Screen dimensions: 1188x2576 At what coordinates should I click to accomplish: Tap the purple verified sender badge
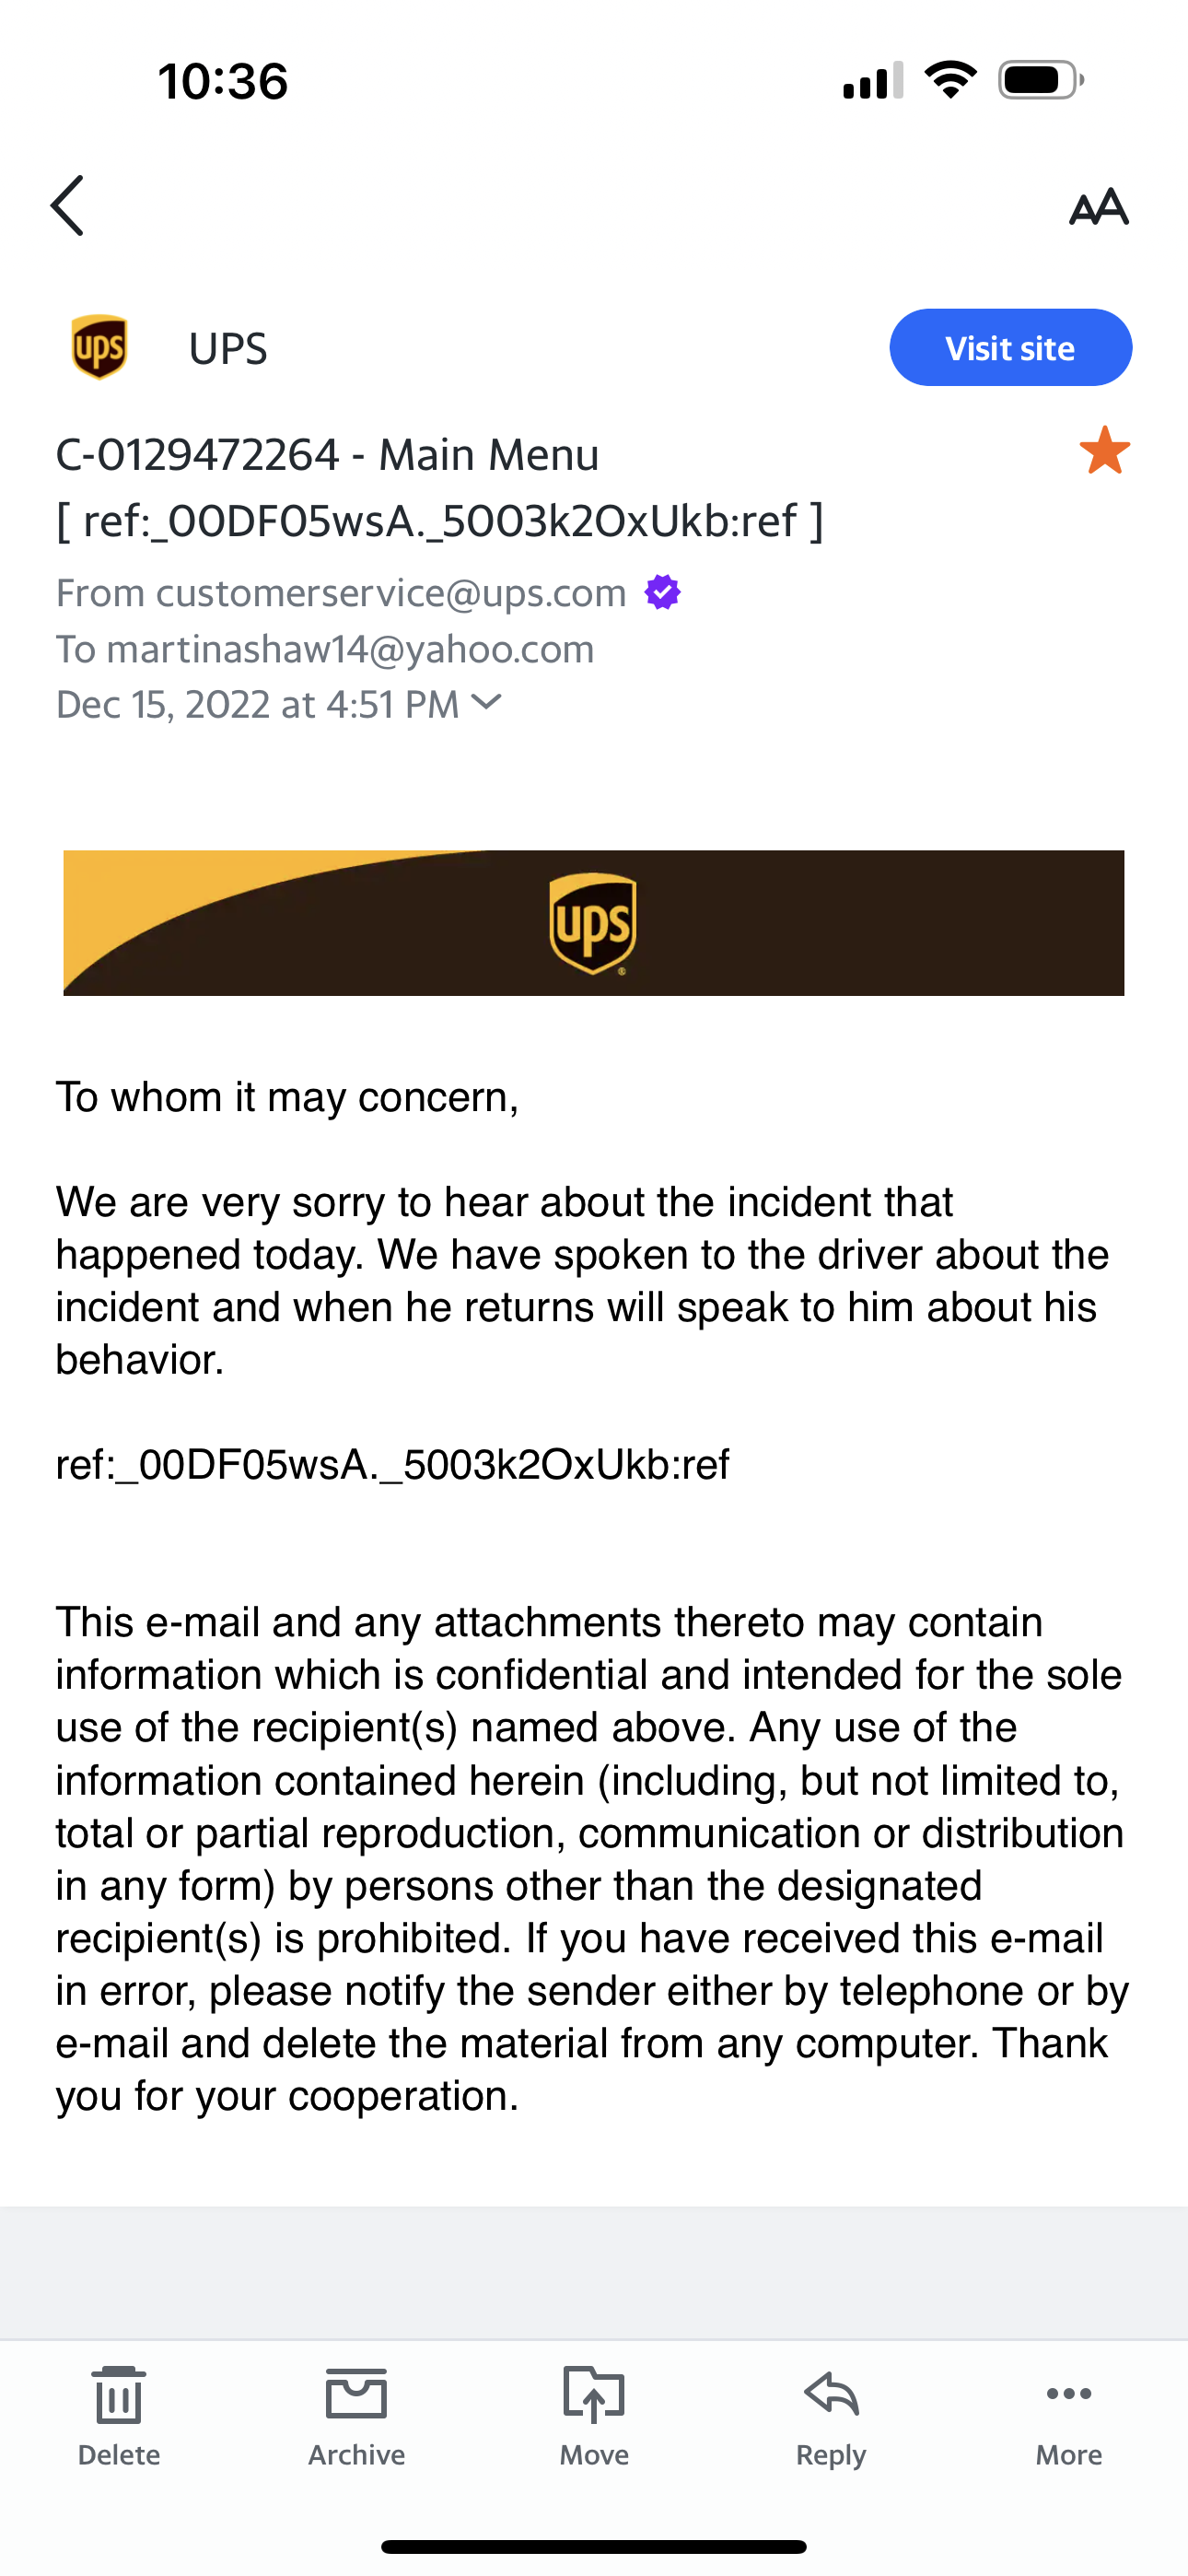(662, 592)
